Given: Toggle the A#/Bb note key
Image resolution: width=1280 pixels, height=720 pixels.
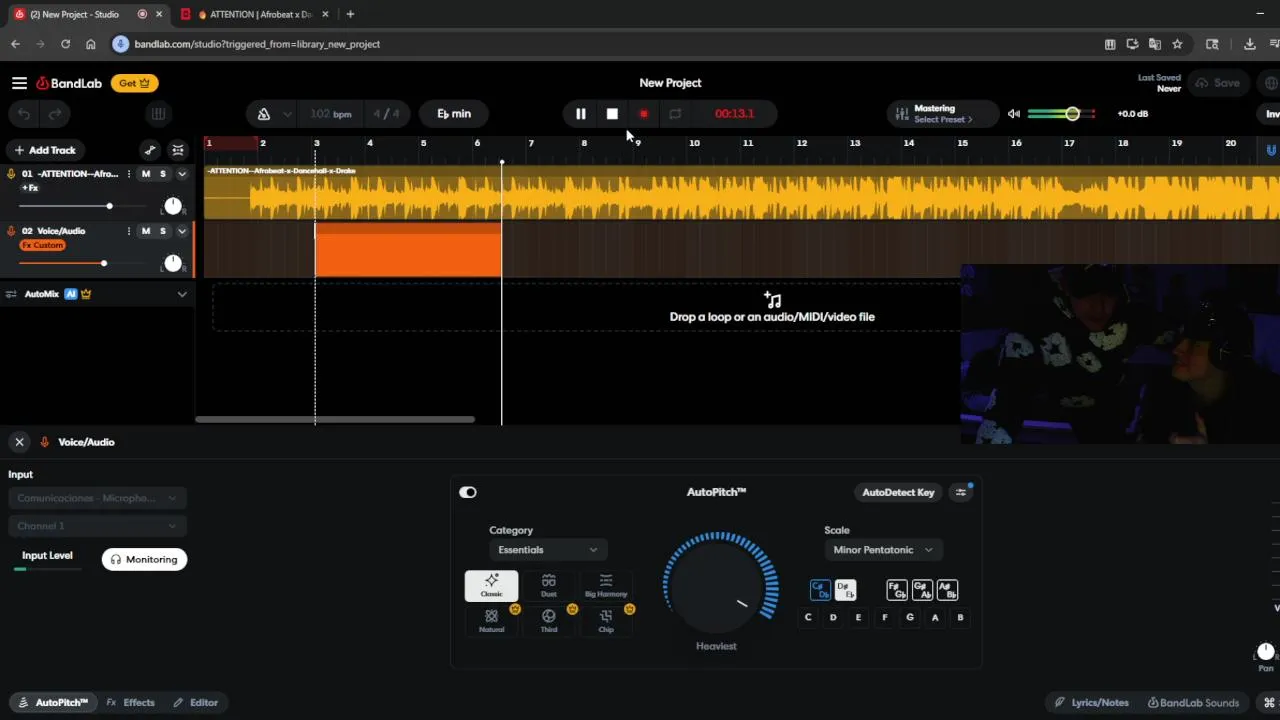Looking at the screenshot, I should click(x=947, y=590).
